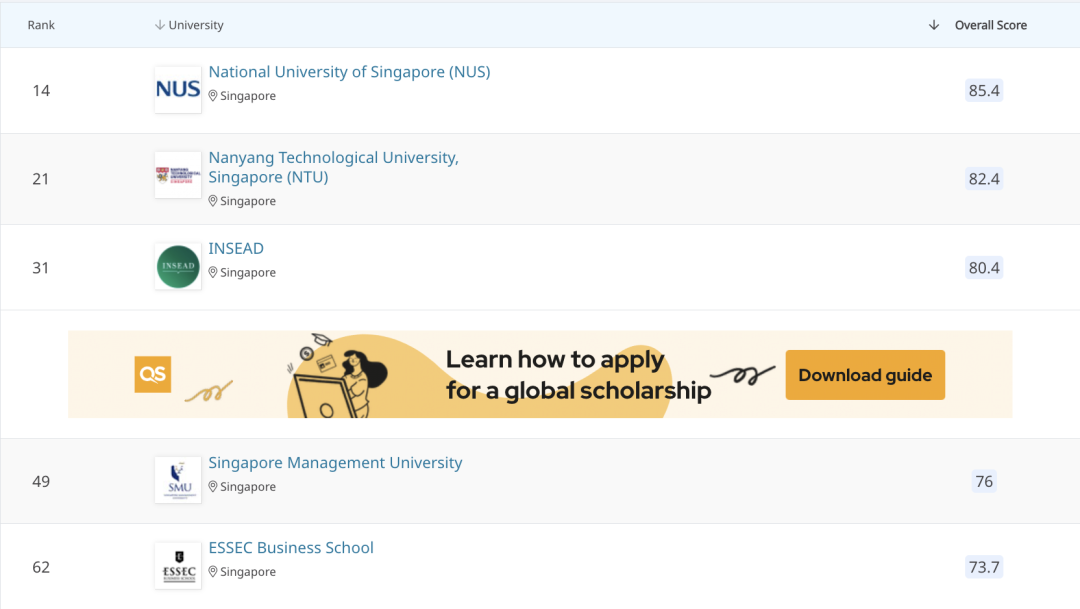The height and width of the screenshot is (609, 1080).
Task: Click the Rank column header
Action: [41, 25]
